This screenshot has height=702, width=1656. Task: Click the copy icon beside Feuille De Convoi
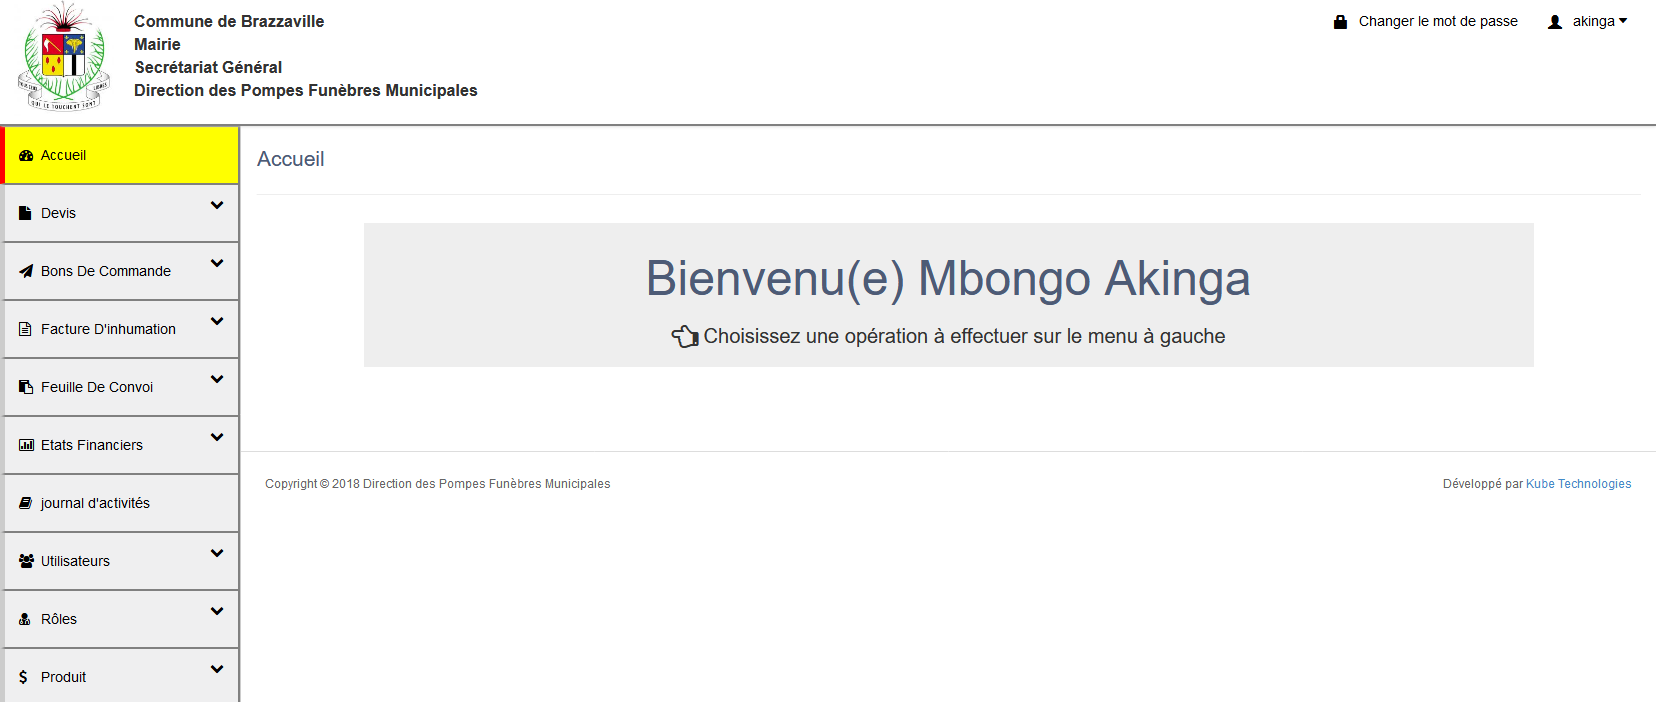[26, 387]
